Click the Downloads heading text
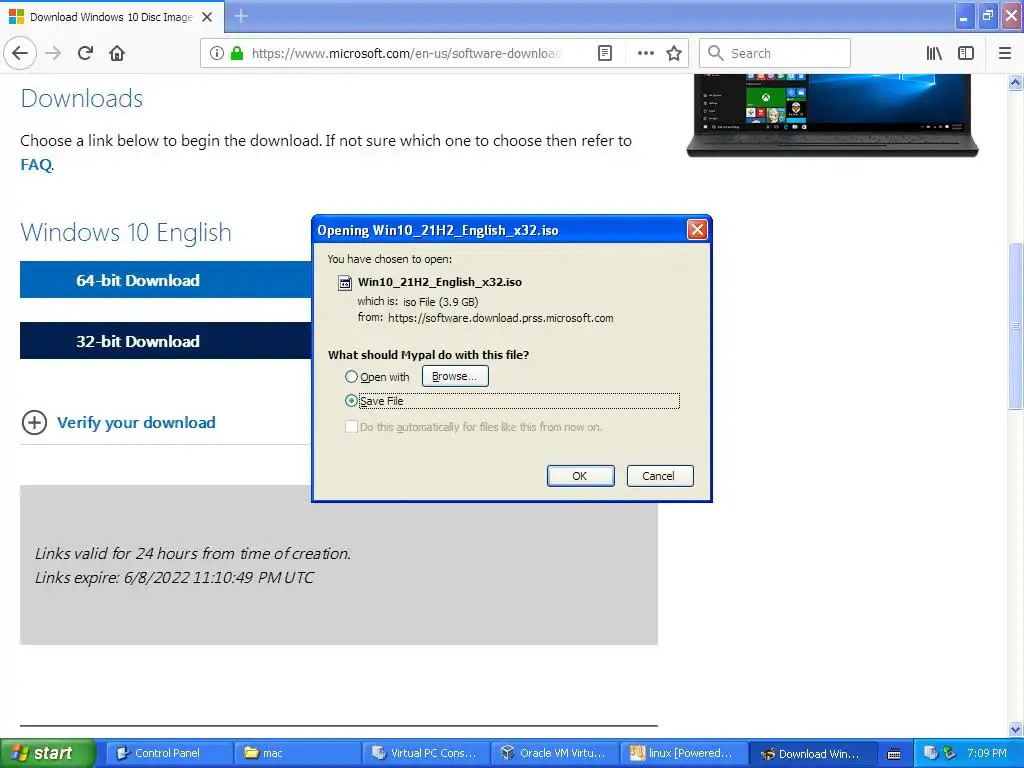 click(82, 98)
